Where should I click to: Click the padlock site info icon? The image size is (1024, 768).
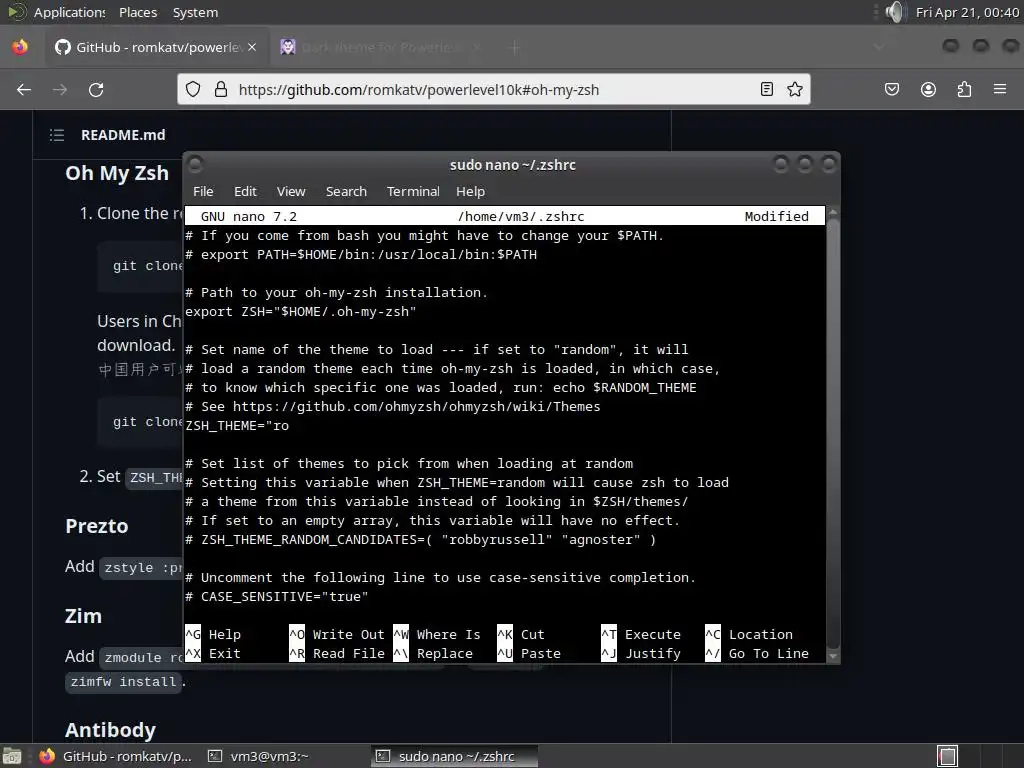tap(221, 89)
